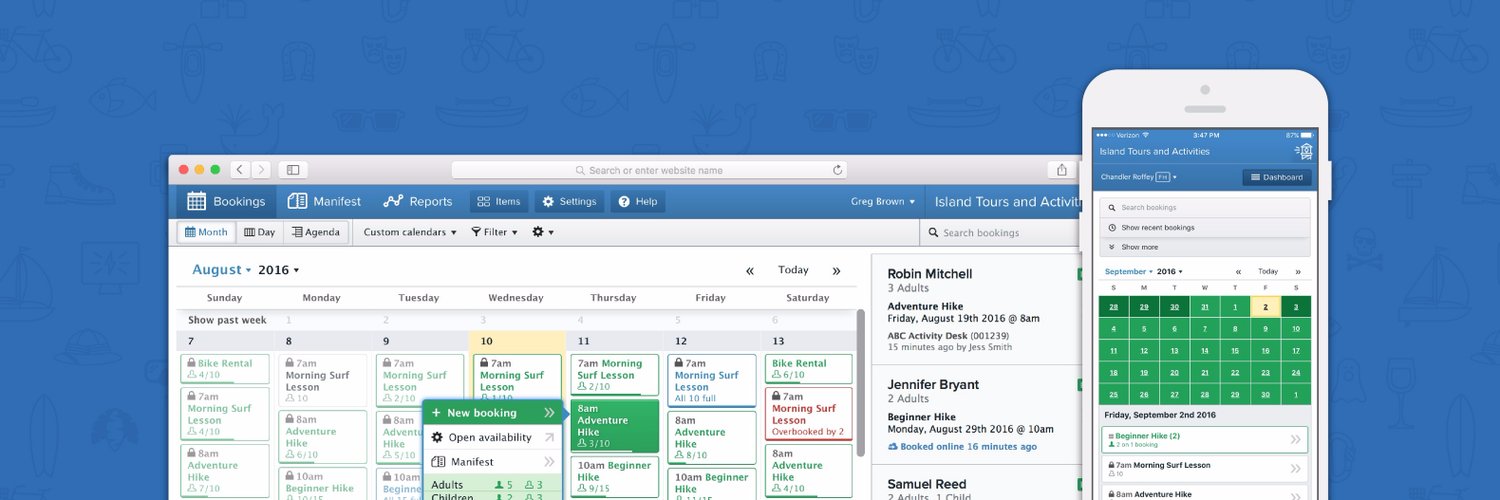
Task: Open the Dashboard button on phone
Action: click(1277, 177)
